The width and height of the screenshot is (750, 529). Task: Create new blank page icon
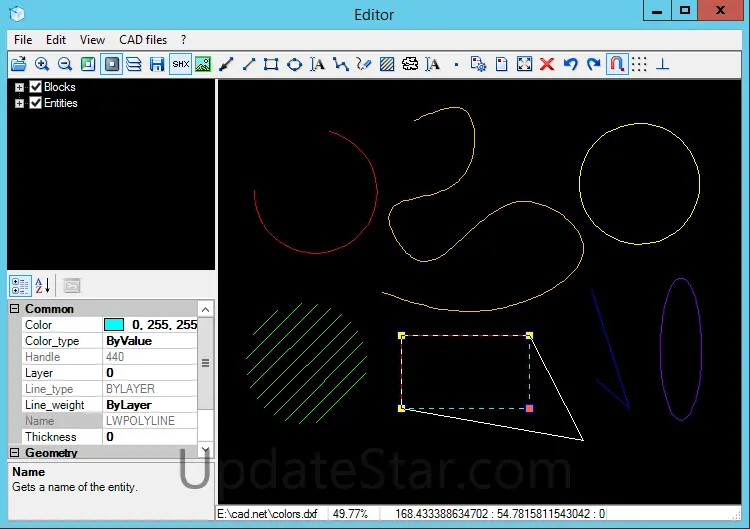tap(501, 64)
